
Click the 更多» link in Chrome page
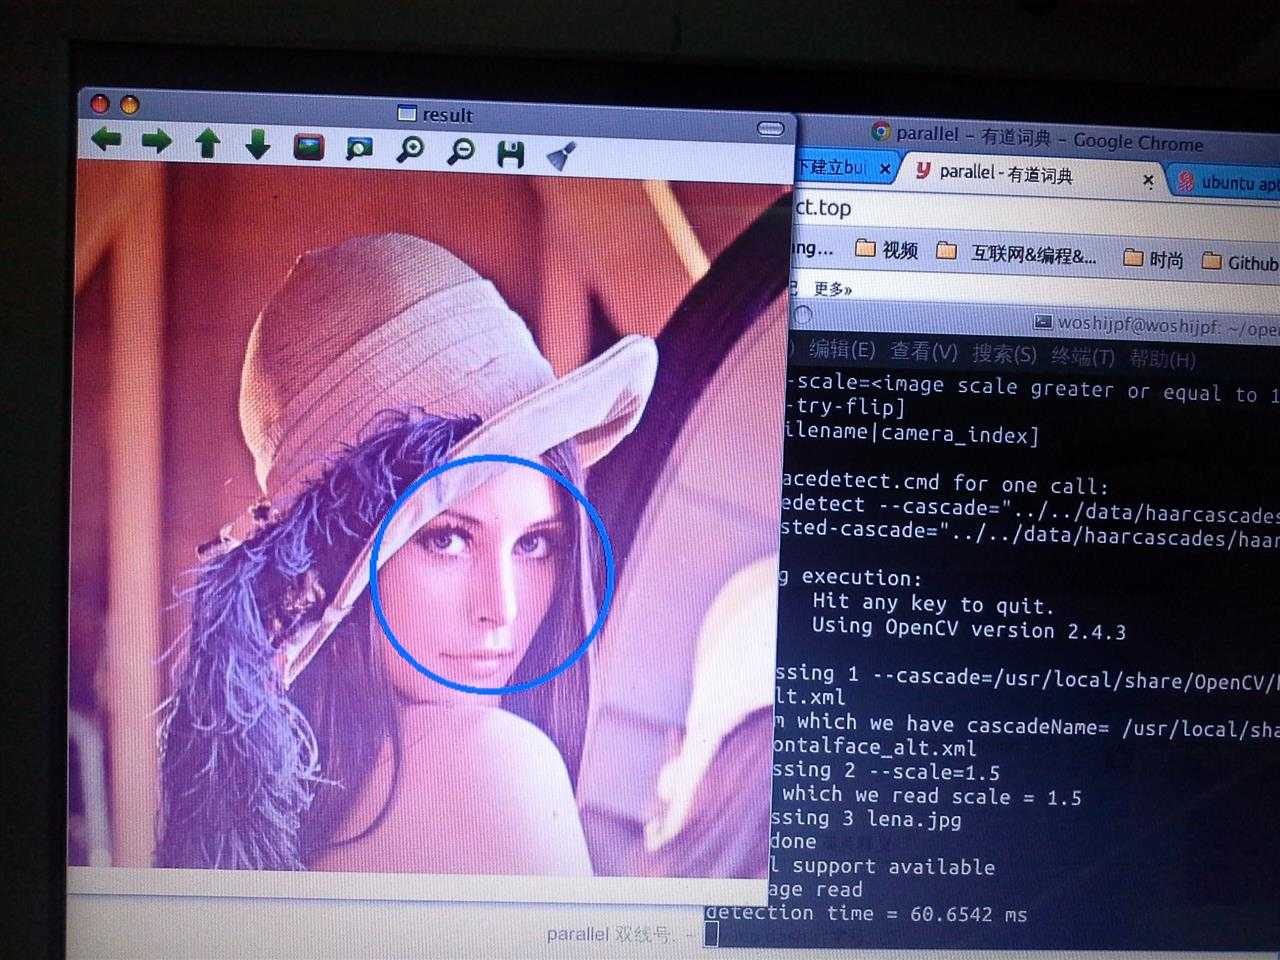click(x=832, y=289)
